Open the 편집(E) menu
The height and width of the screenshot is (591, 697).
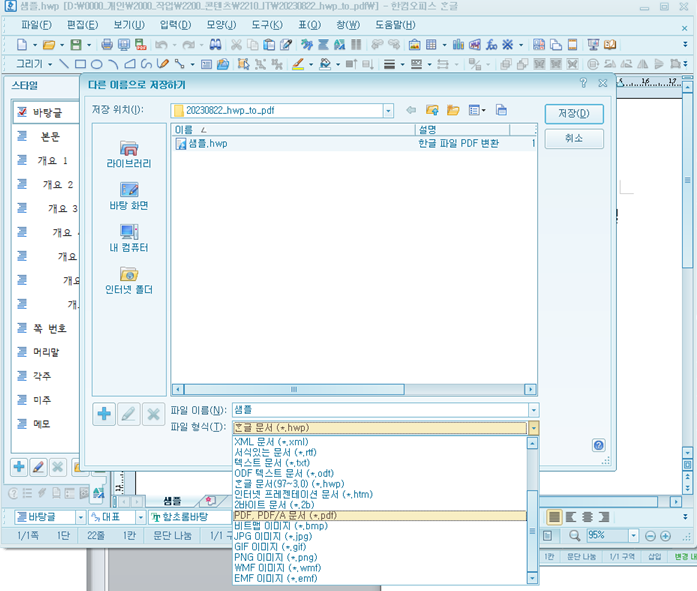pyautogui.click(x=82, y=25)
